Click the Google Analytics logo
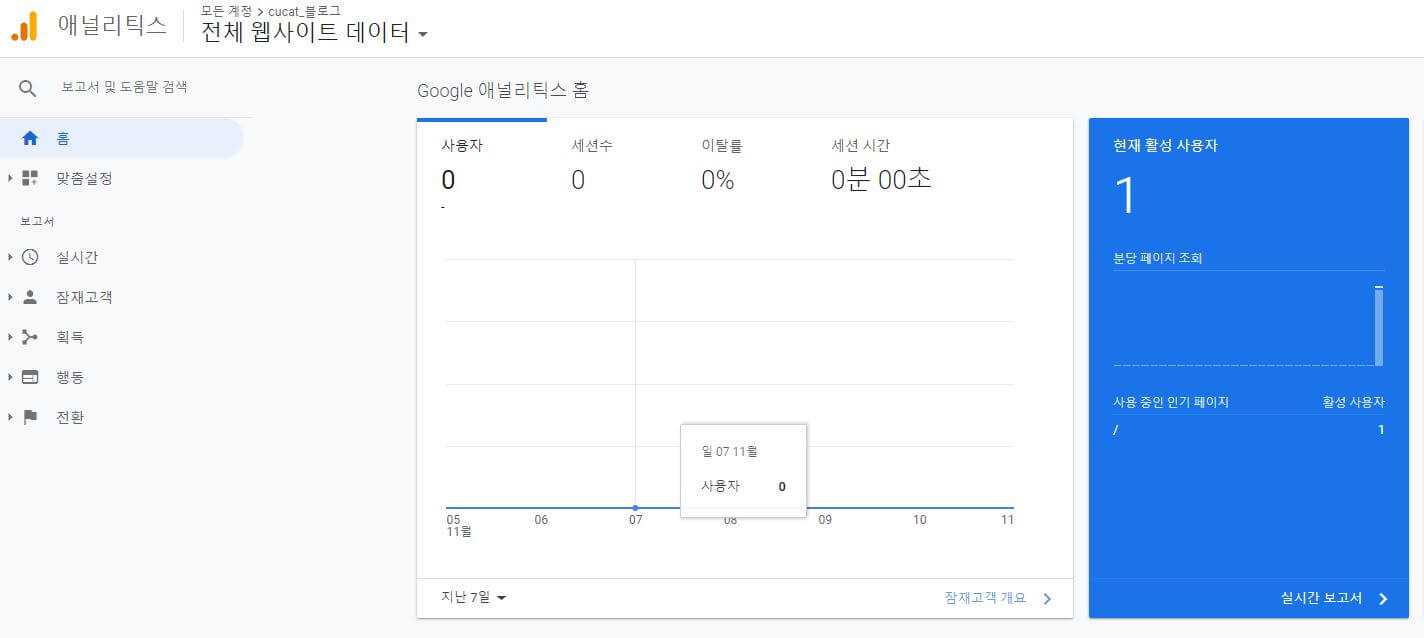The width and height of the screenshot is (1424, 638). coord(27,25)
